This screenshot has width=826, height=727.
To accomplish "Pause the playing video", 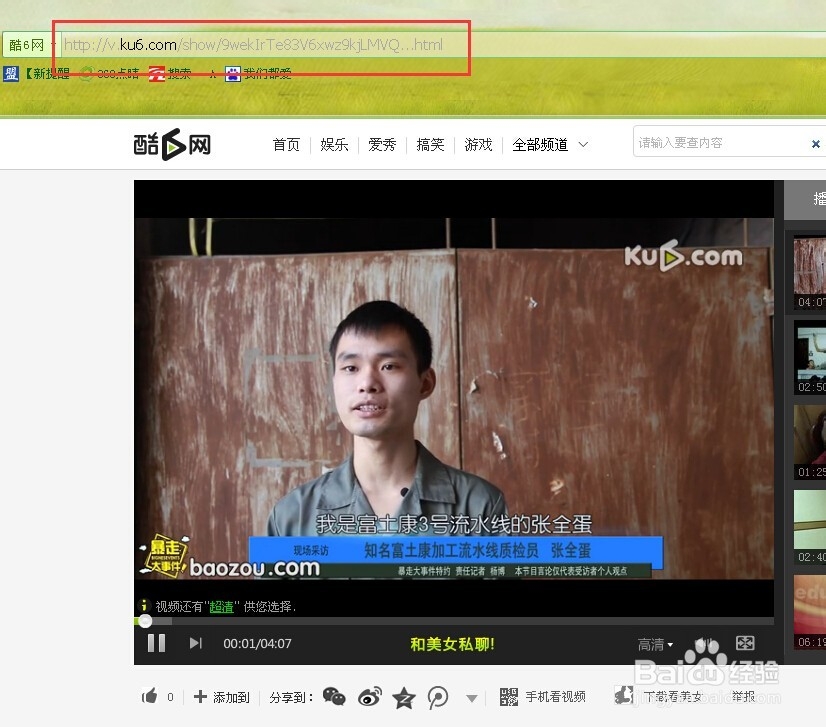I will [156, 643].
